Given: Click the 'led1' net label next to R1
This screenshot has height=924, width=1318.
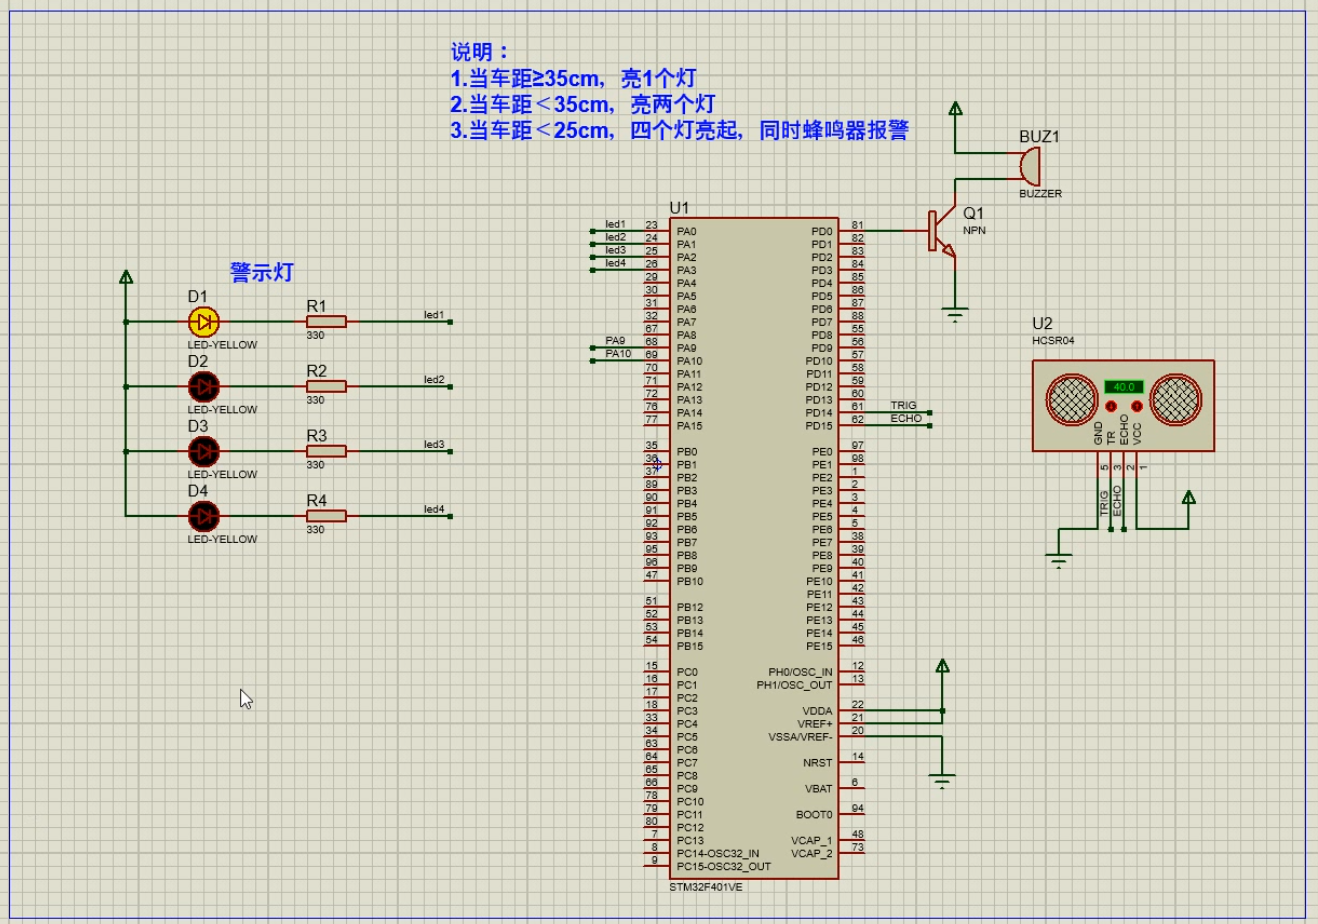Looking at the screenshot, I should pos(434,315).
